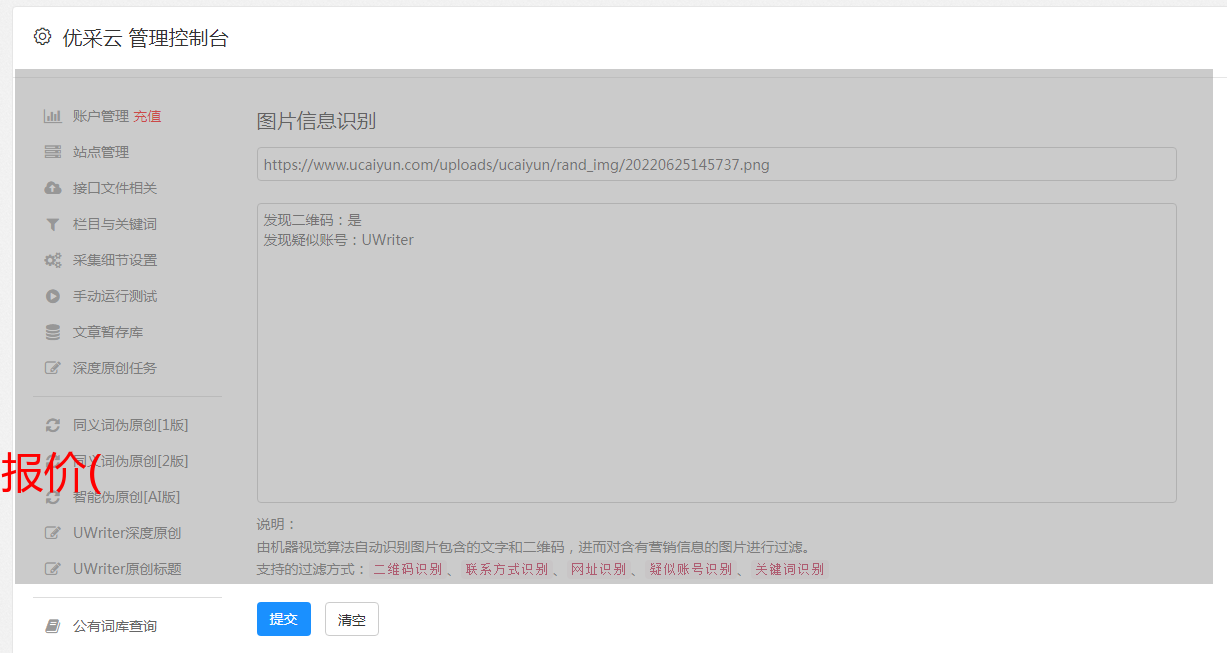Select UWriter原创标题 in the sidebar
Viewport: 1227px width, 653px height.
pos(126,569)
